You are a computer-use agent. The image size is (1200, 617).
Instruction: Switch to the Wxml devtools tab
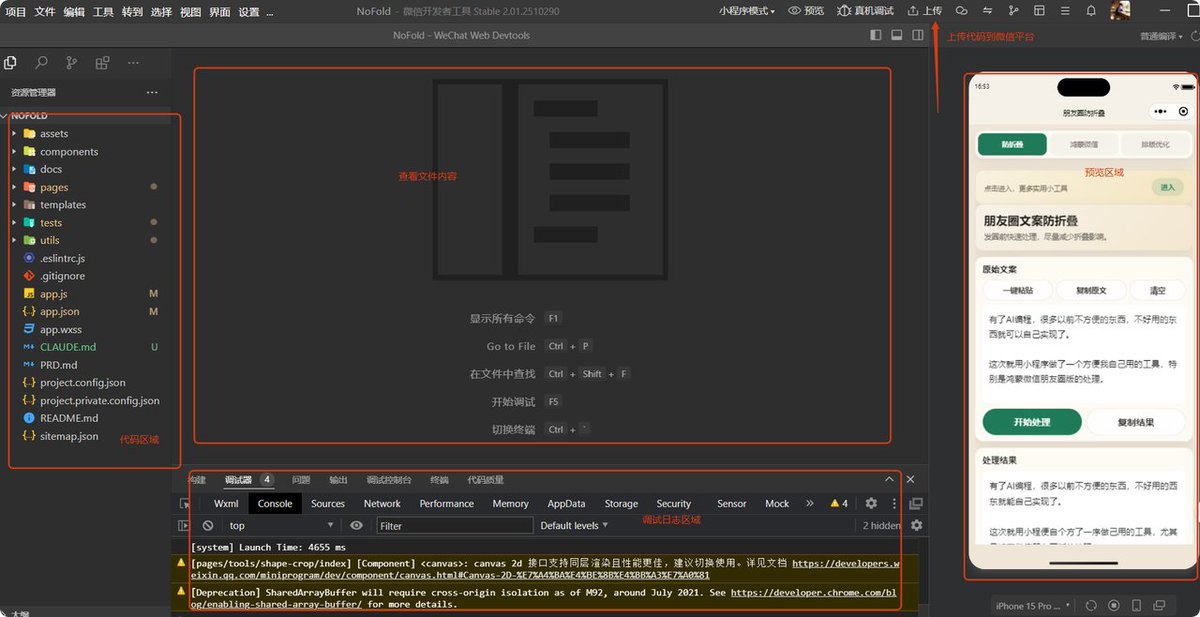[x=226, y=504]
